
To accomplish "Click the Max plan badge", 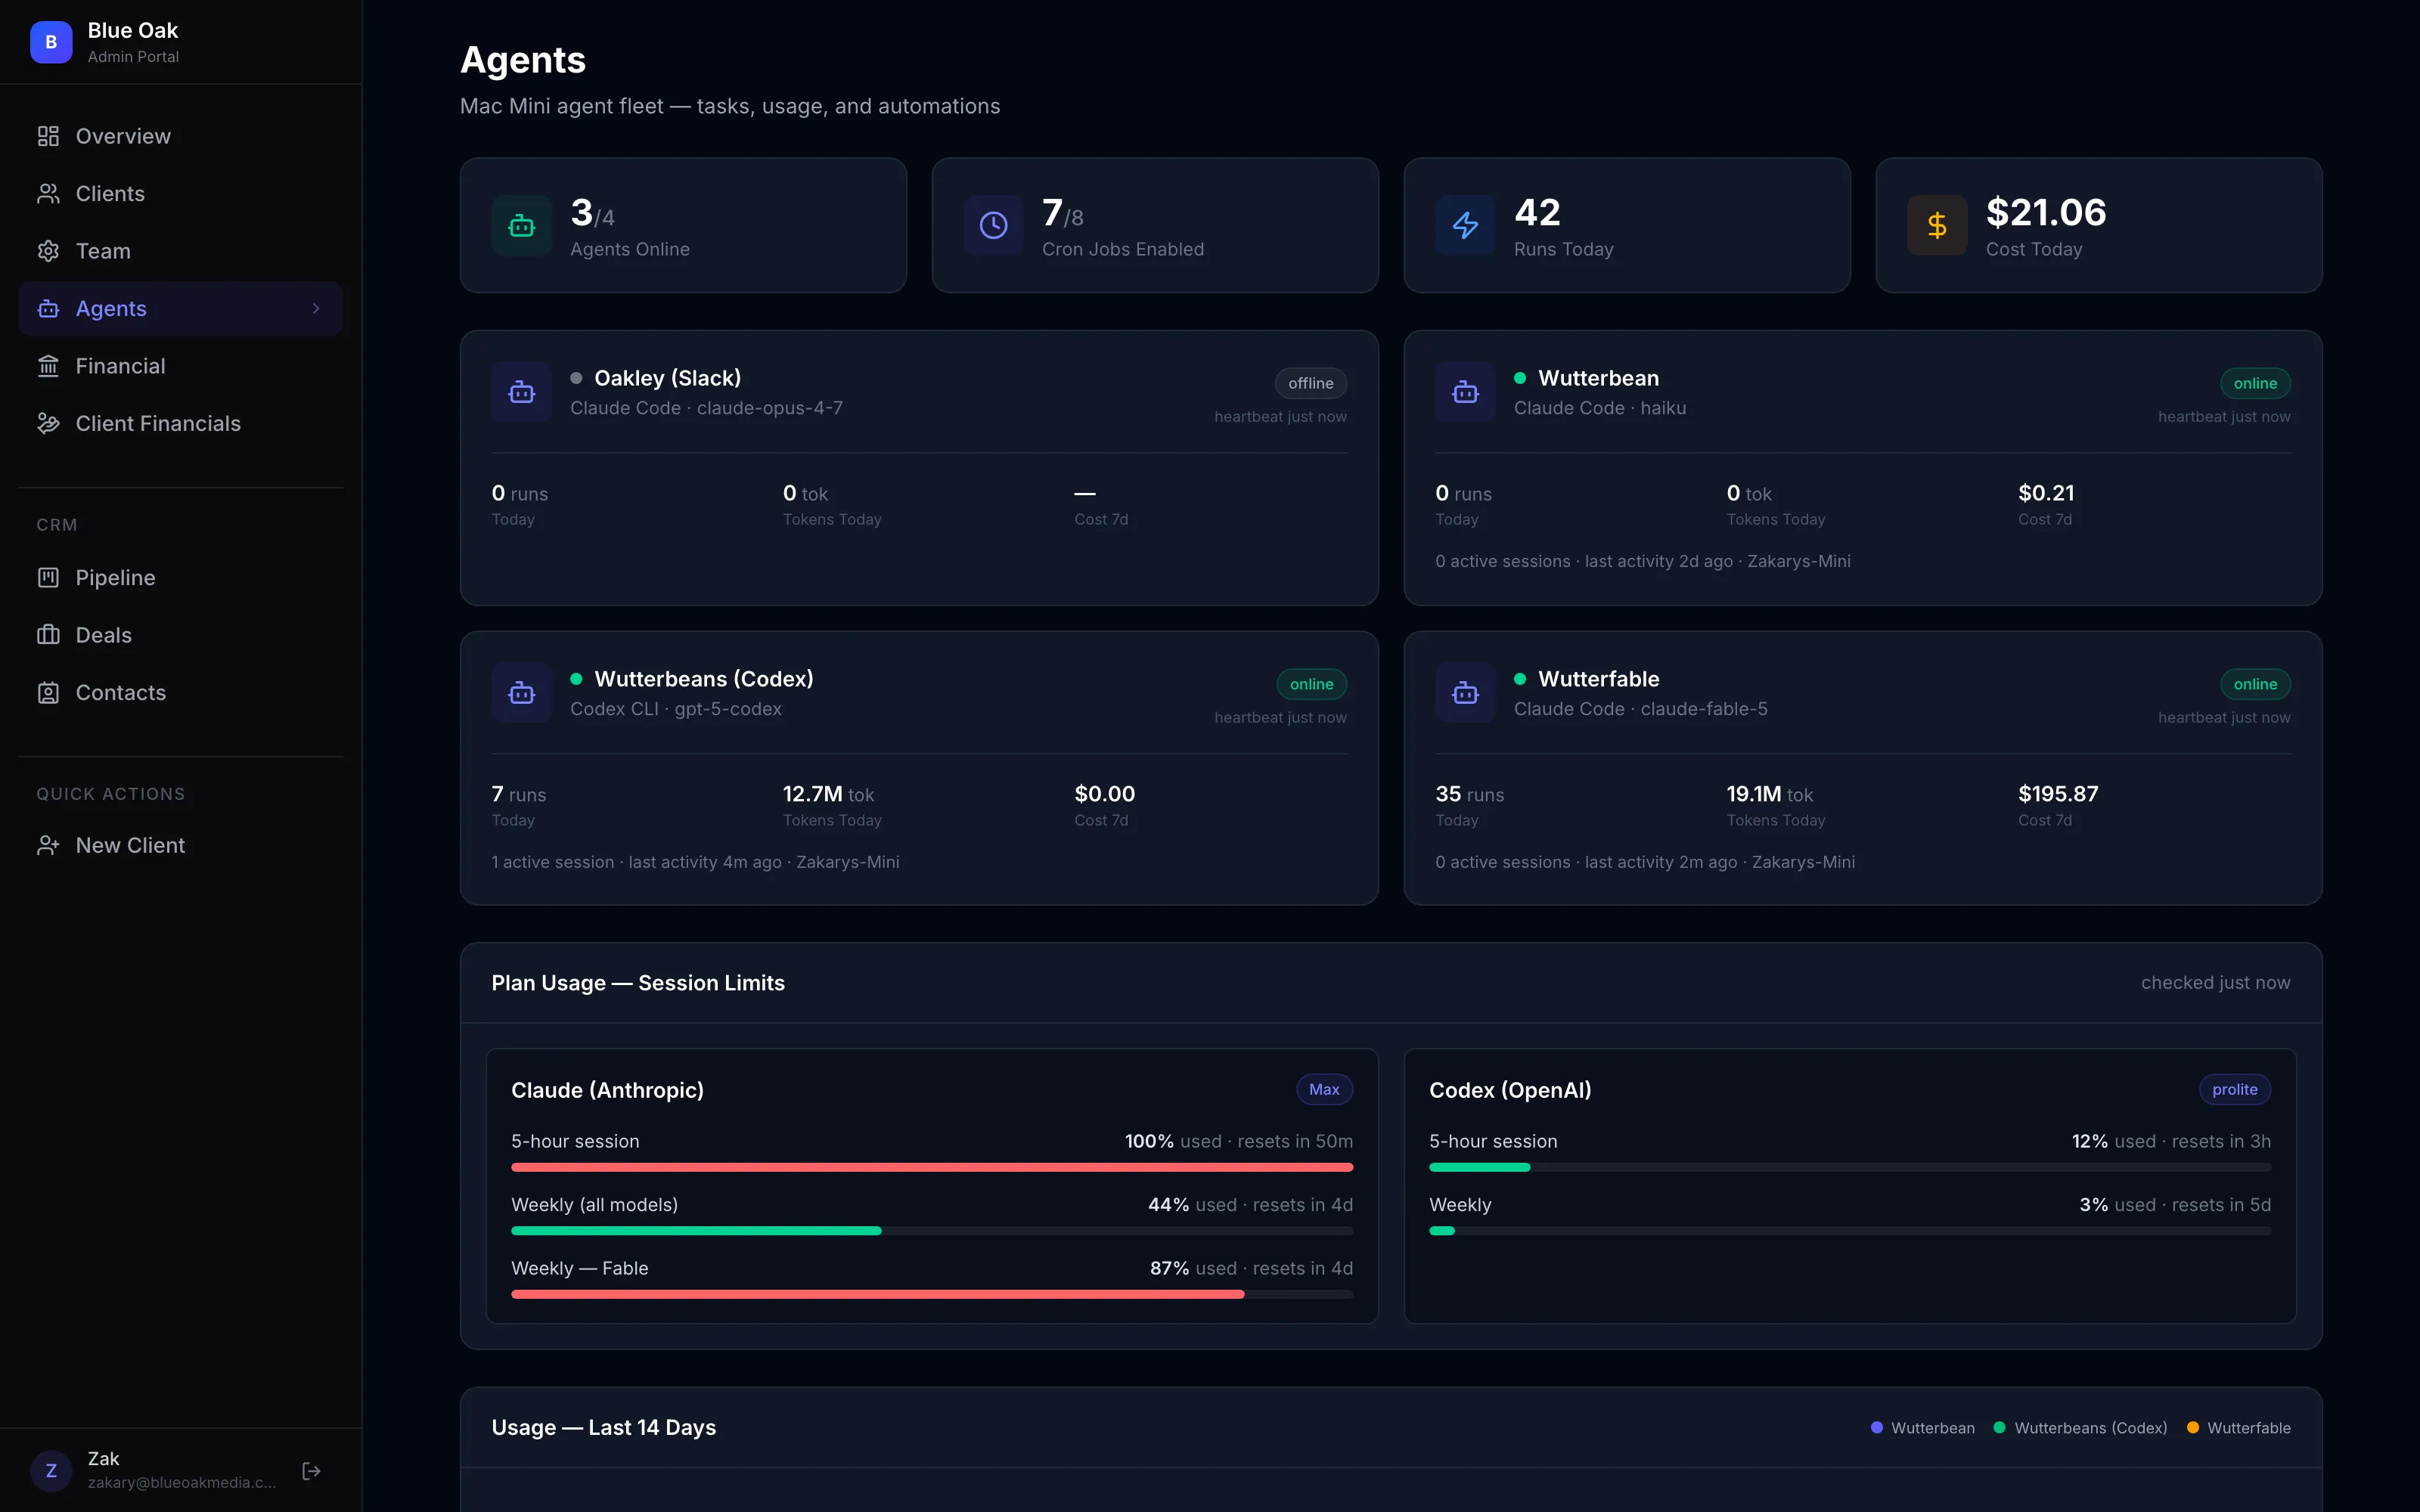I will click(1324, 1090).
